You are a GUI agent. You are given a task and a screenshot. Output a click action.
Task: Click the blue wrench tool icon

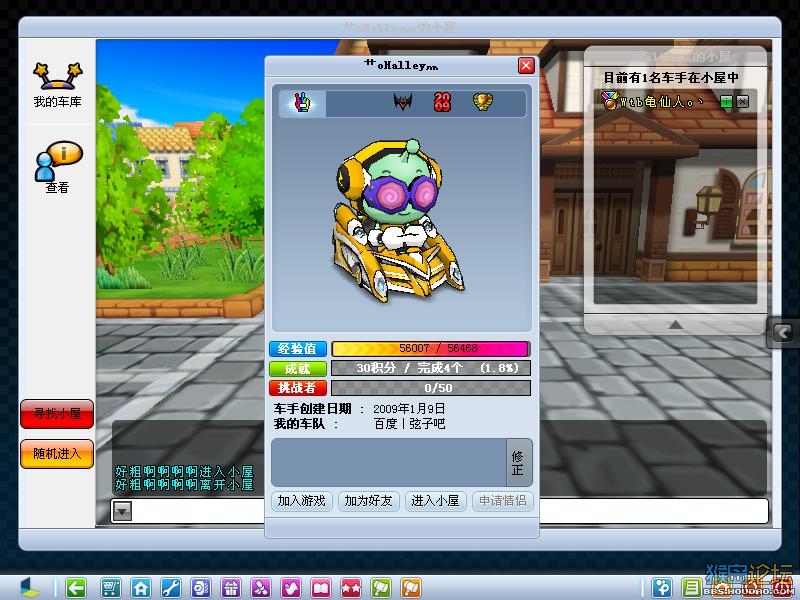(170, 588)
